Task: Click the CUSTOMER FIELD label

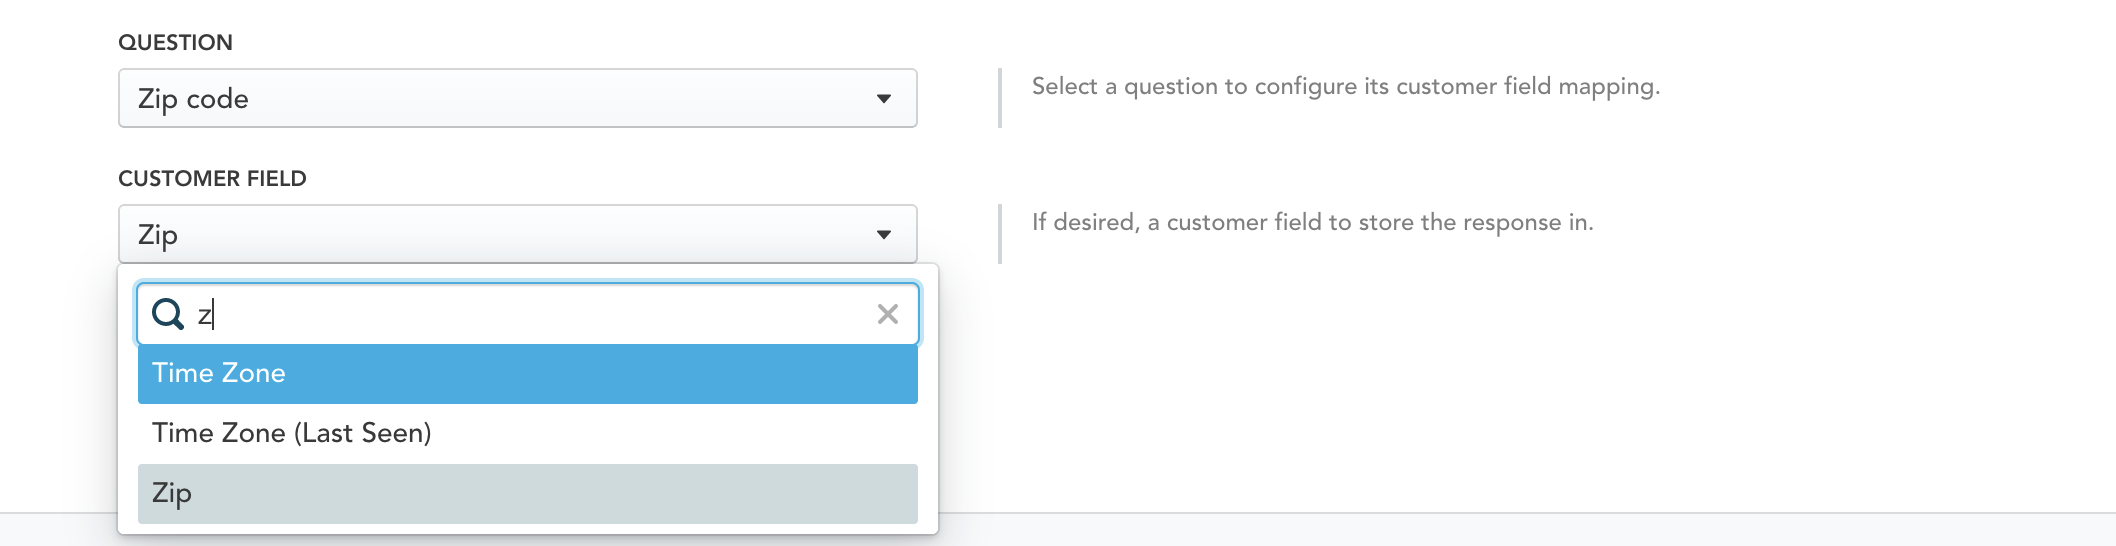Action: click(x=212, y=178)
